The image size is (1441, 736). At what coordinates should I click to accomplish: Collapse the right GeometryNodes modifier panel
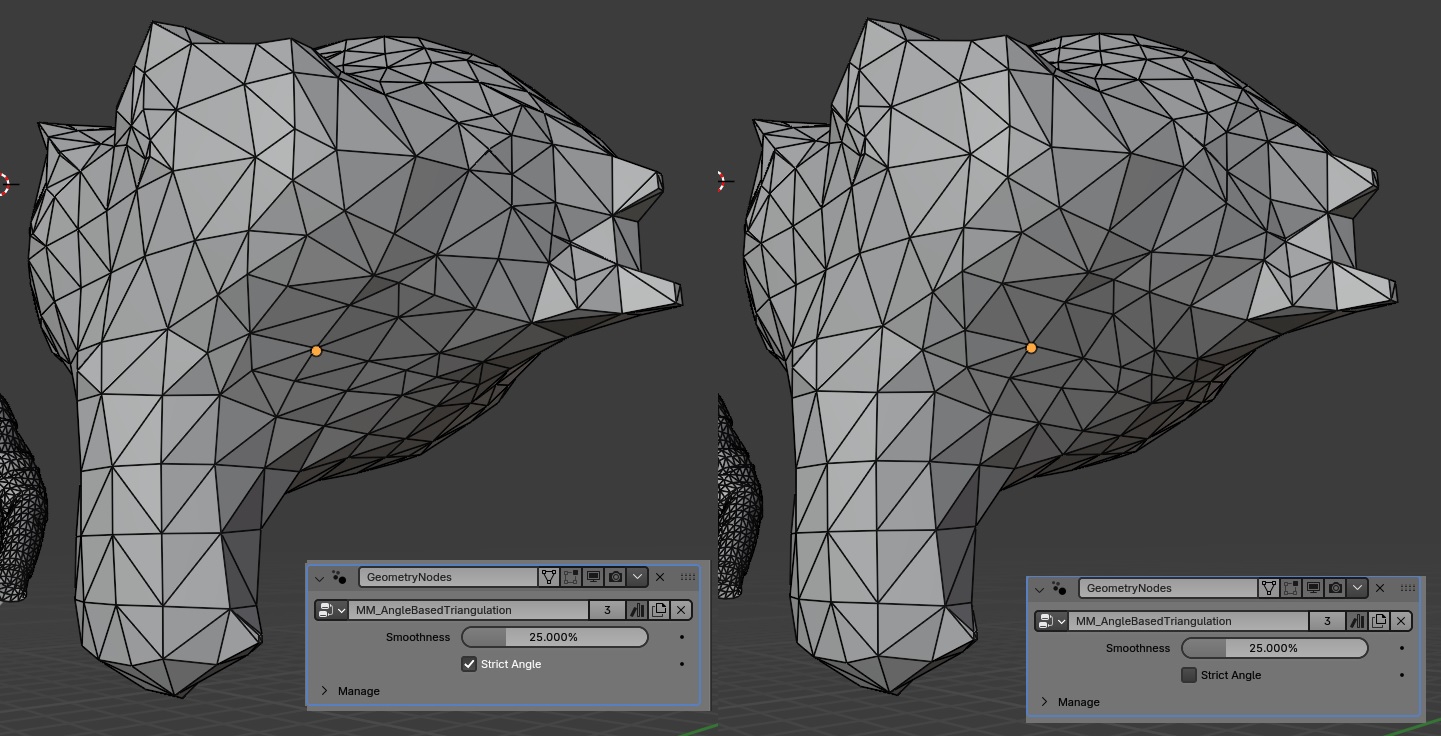[1039, 588]
